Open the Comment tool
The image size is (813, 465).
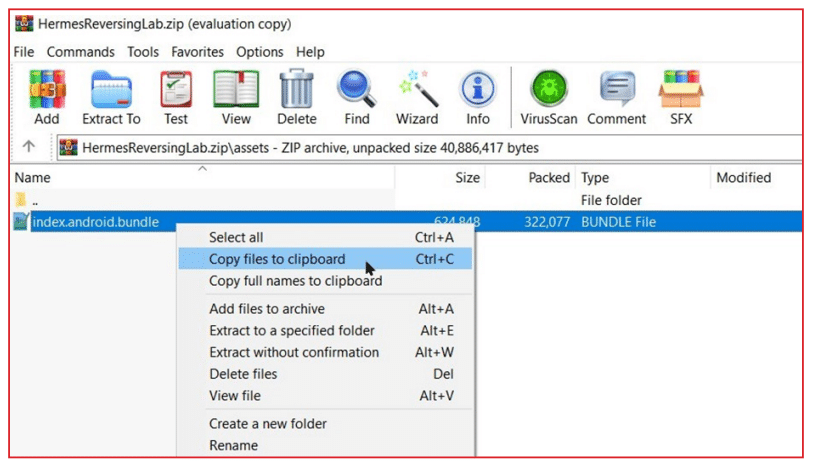tap(616, 97)
